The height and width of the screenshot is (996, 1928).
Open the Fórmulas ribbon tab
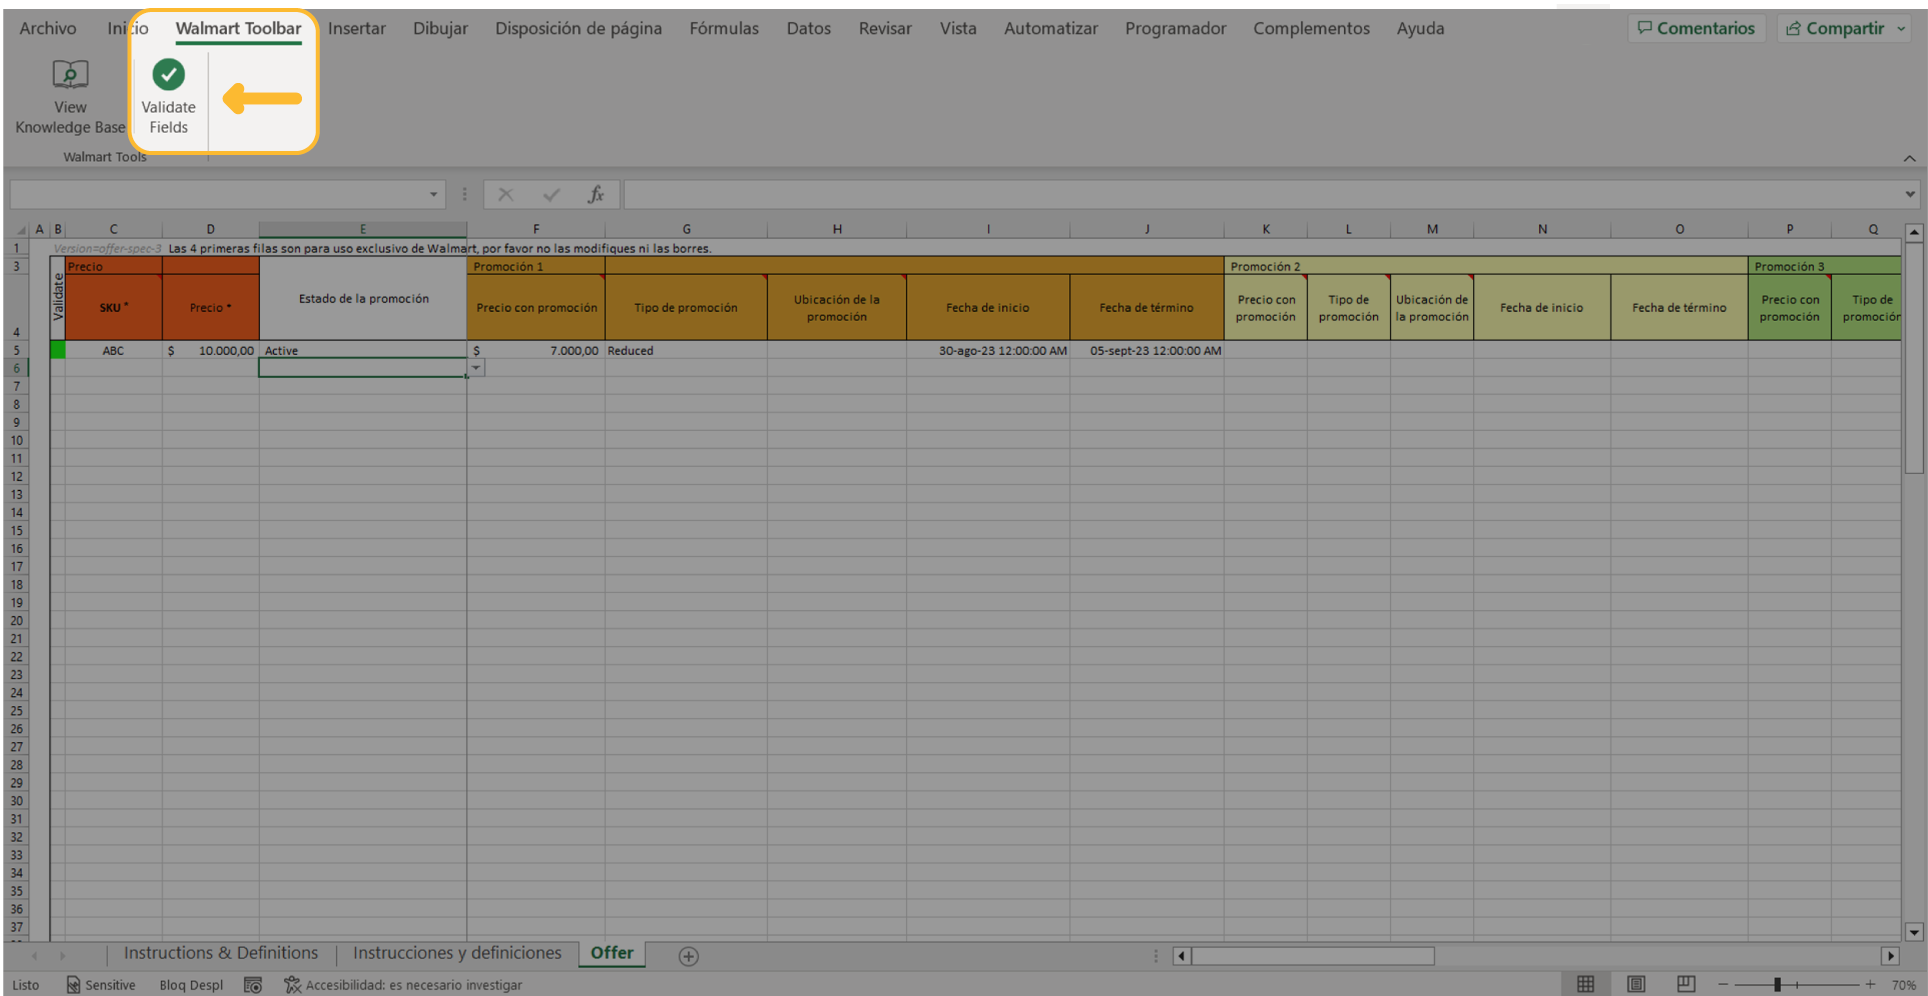724,29
